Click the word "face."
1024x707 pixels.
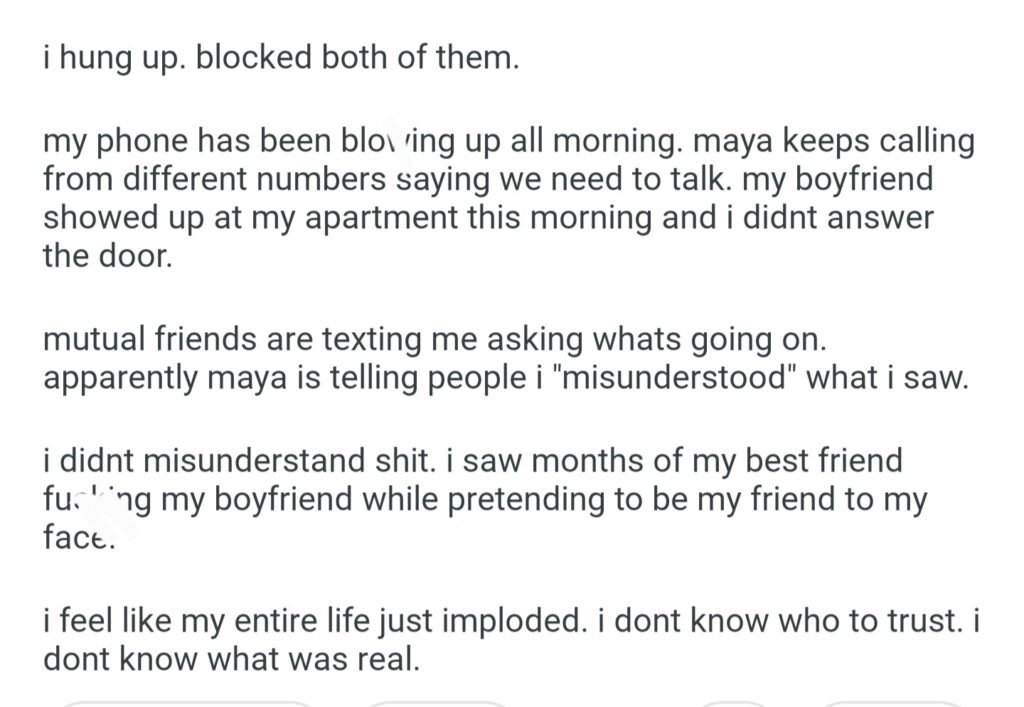point(80,538)
